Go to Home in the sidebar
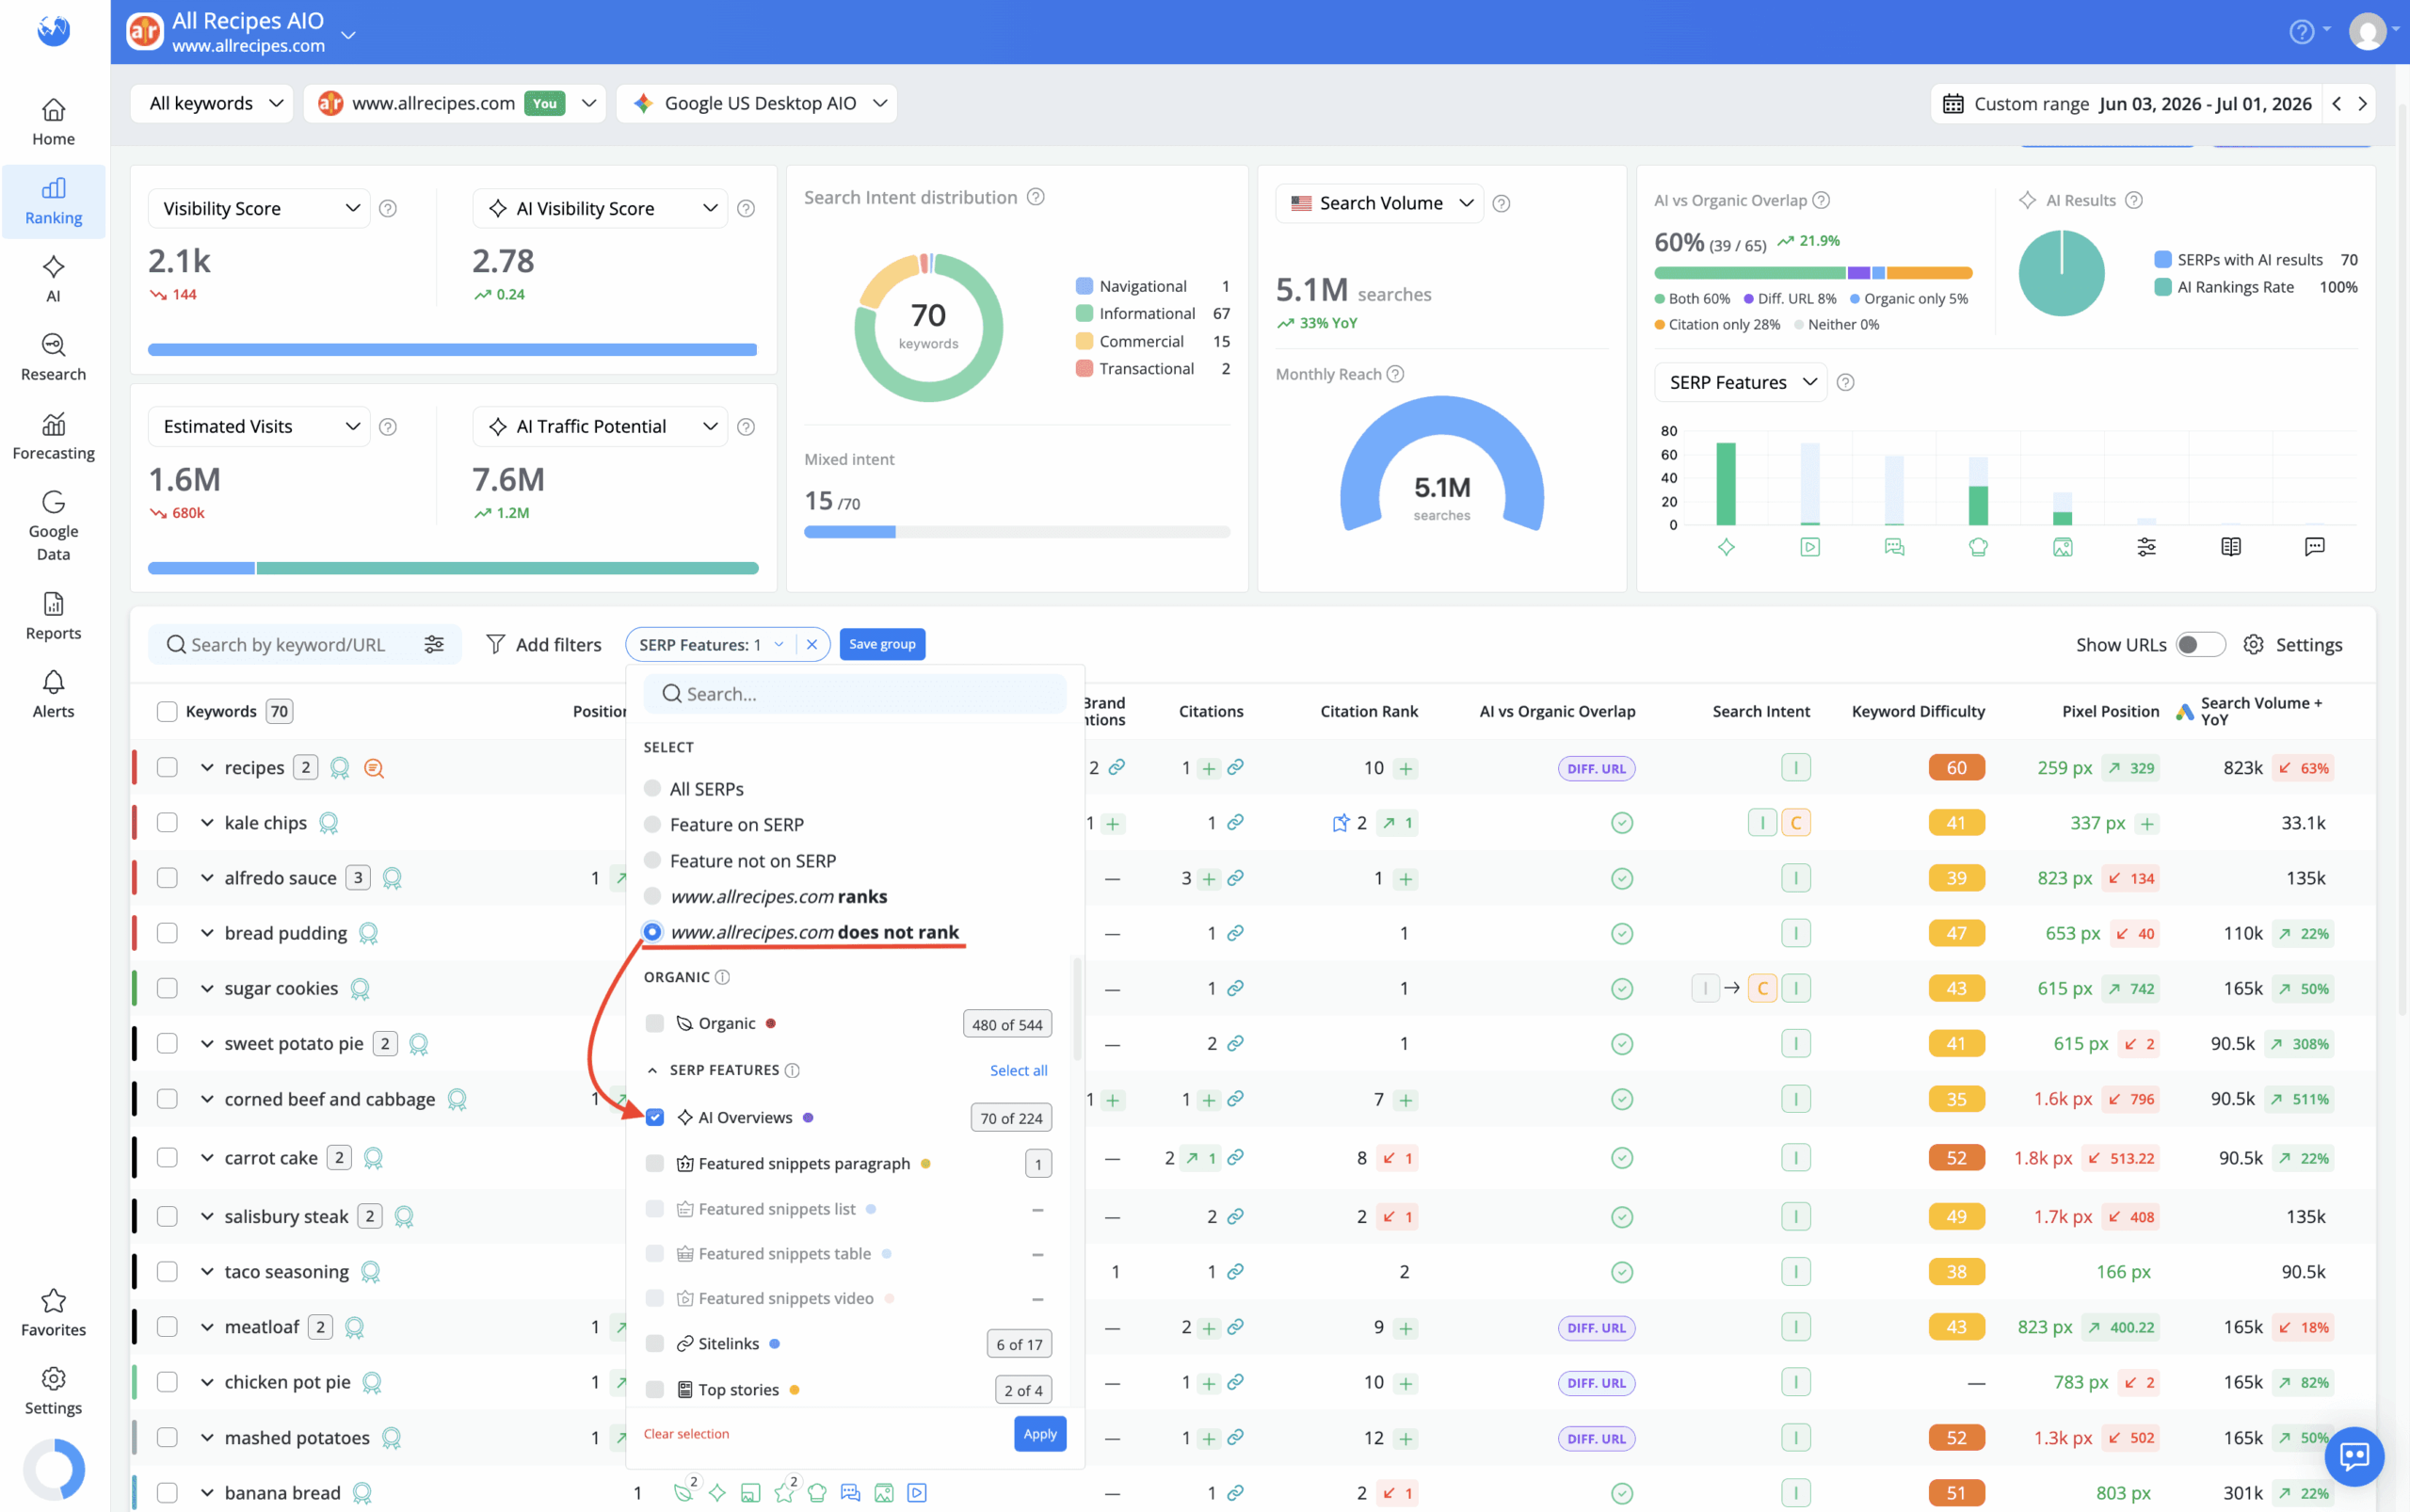Image resolution: width=2410 pixels, height=1512 pixels. click(x=53, y=121)
